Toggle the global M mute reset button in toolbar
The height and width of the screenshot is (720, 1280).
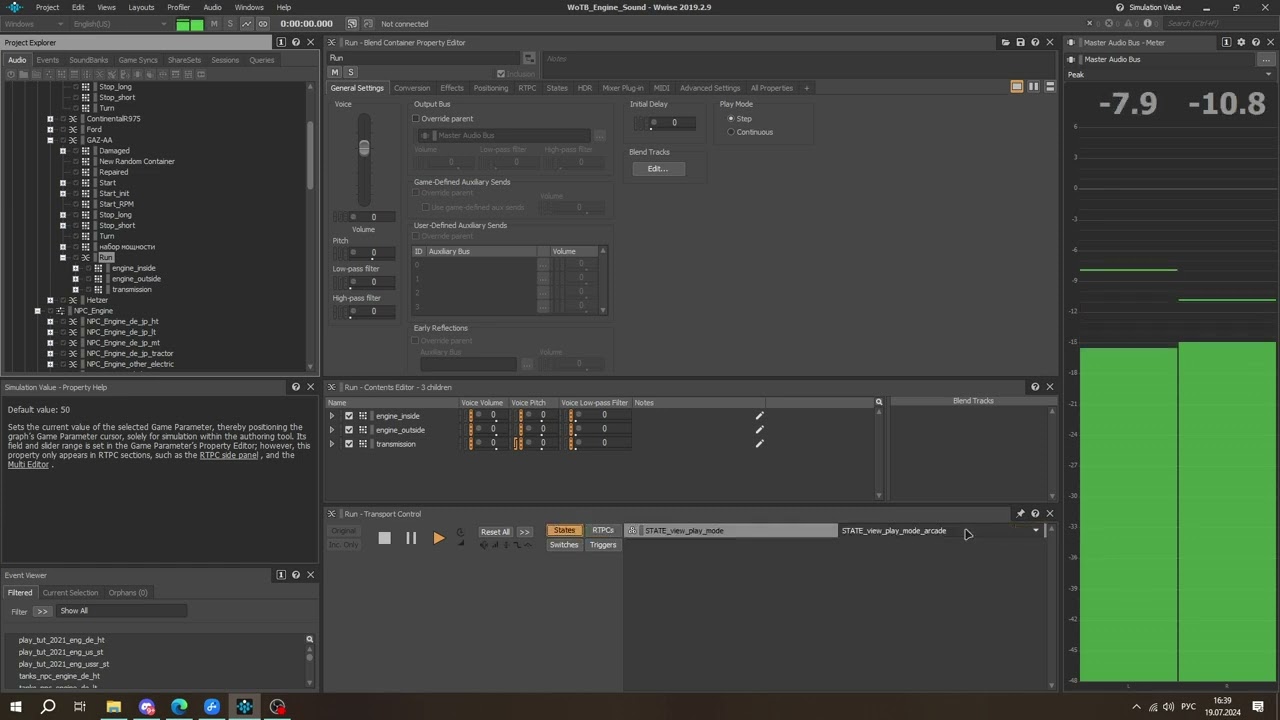click(x=214, y=23)
